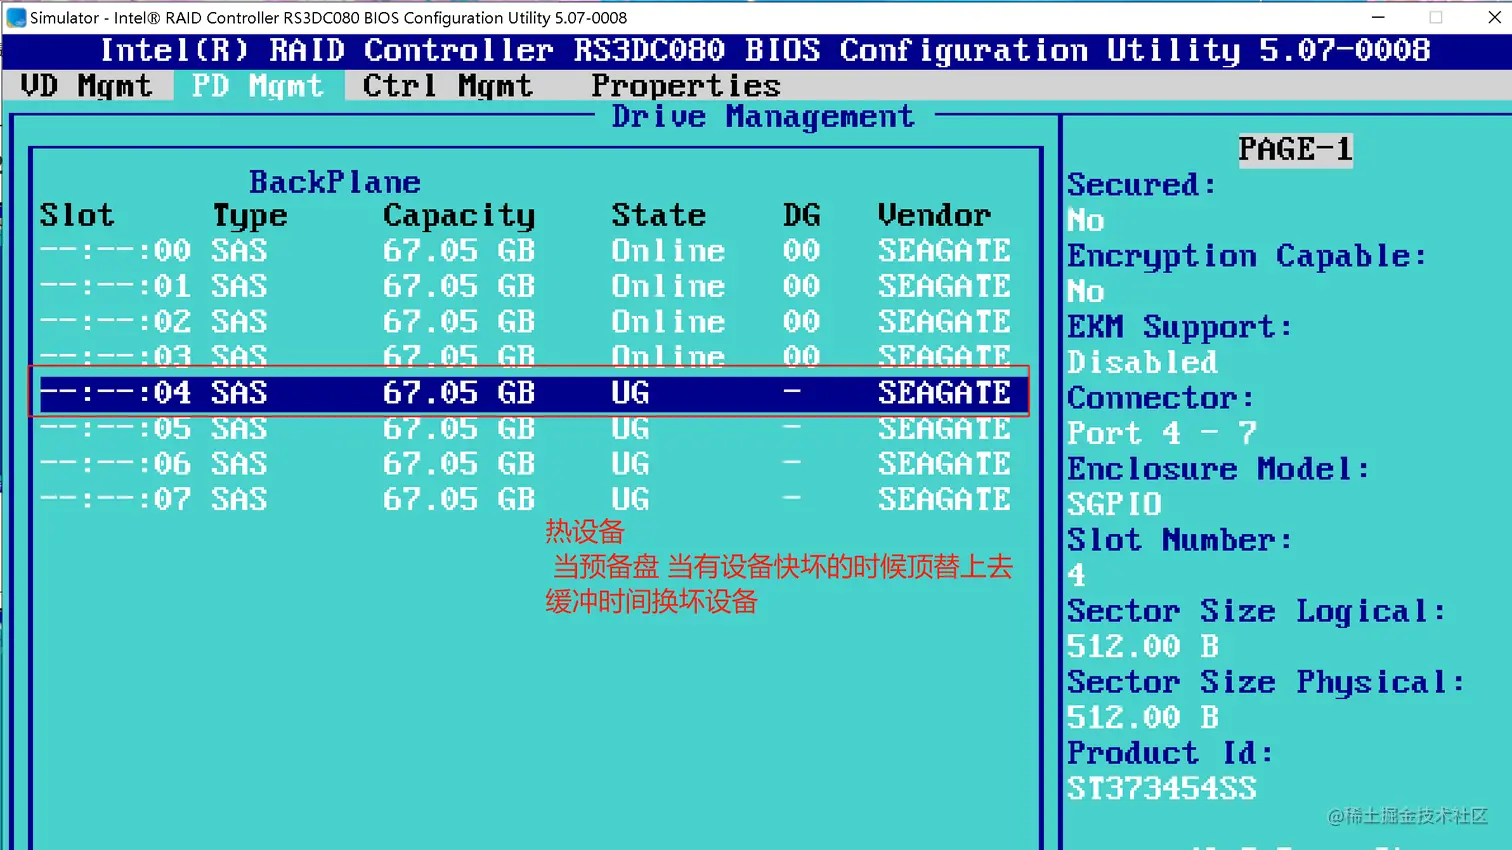Image resolution: width=1512 pixels, height=850 pixels.
Task: Click the State column header
Action: point(659,215)
